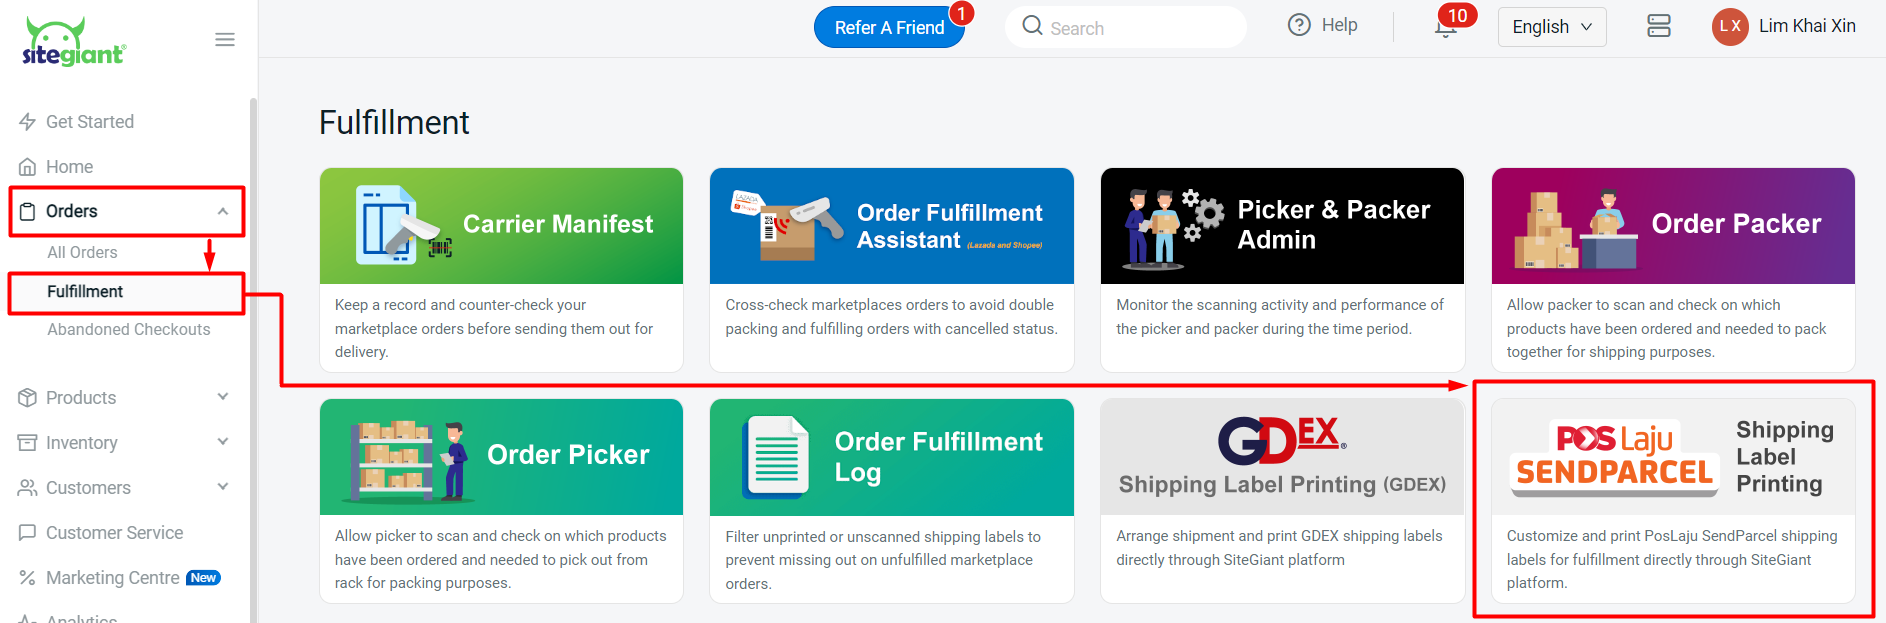Click the server stack icon in header
Image resolution: width=1886 pixels, height=623 pixels.
1659,26
